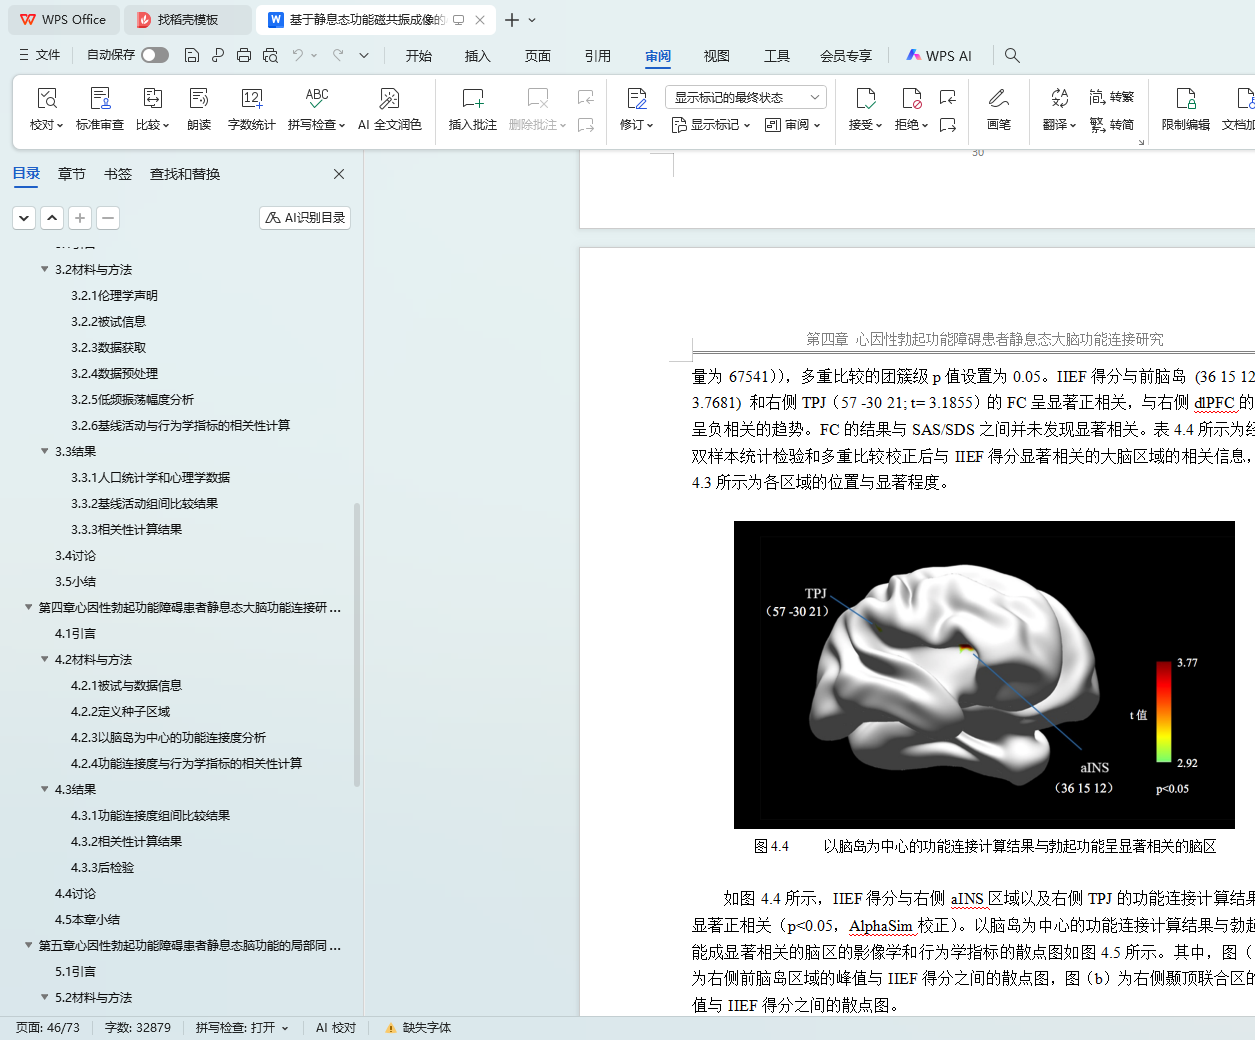Viewport: 1255px width, 1040px height.
Task: Open 字数统计 word count
Action: 251,110
